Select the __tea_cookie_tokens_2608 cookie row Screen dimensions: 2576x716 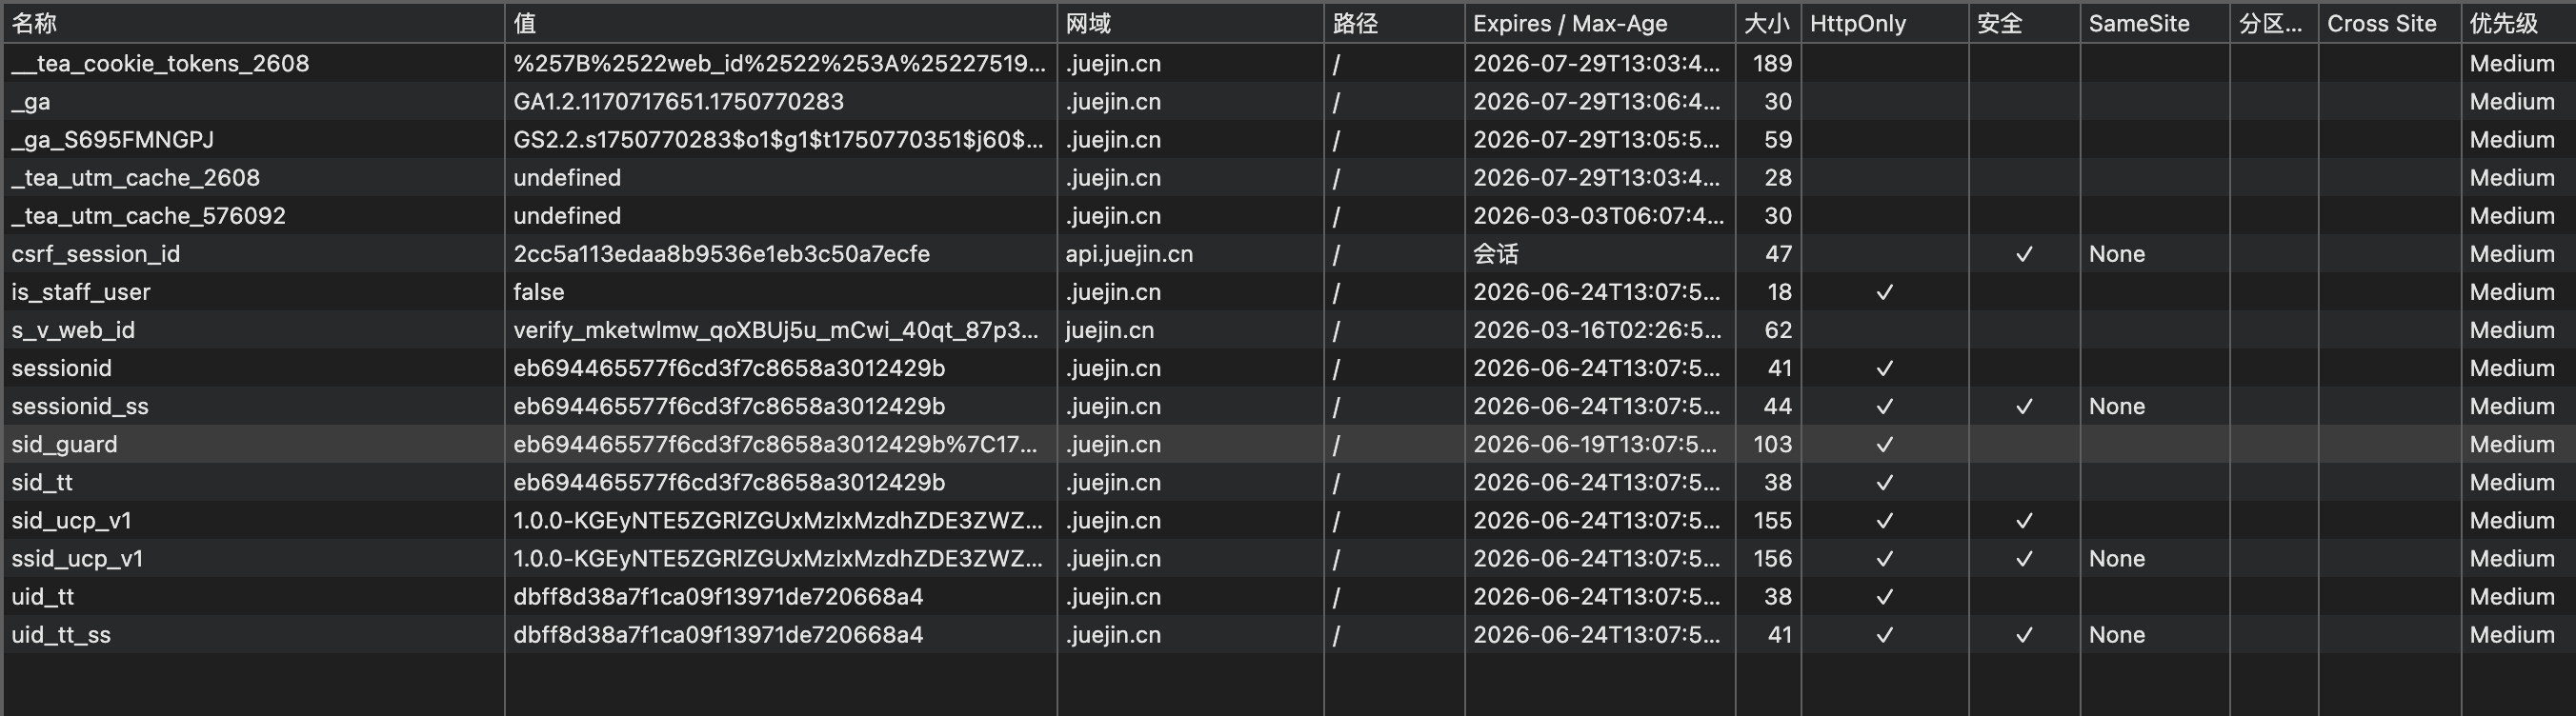(1288, 63)
